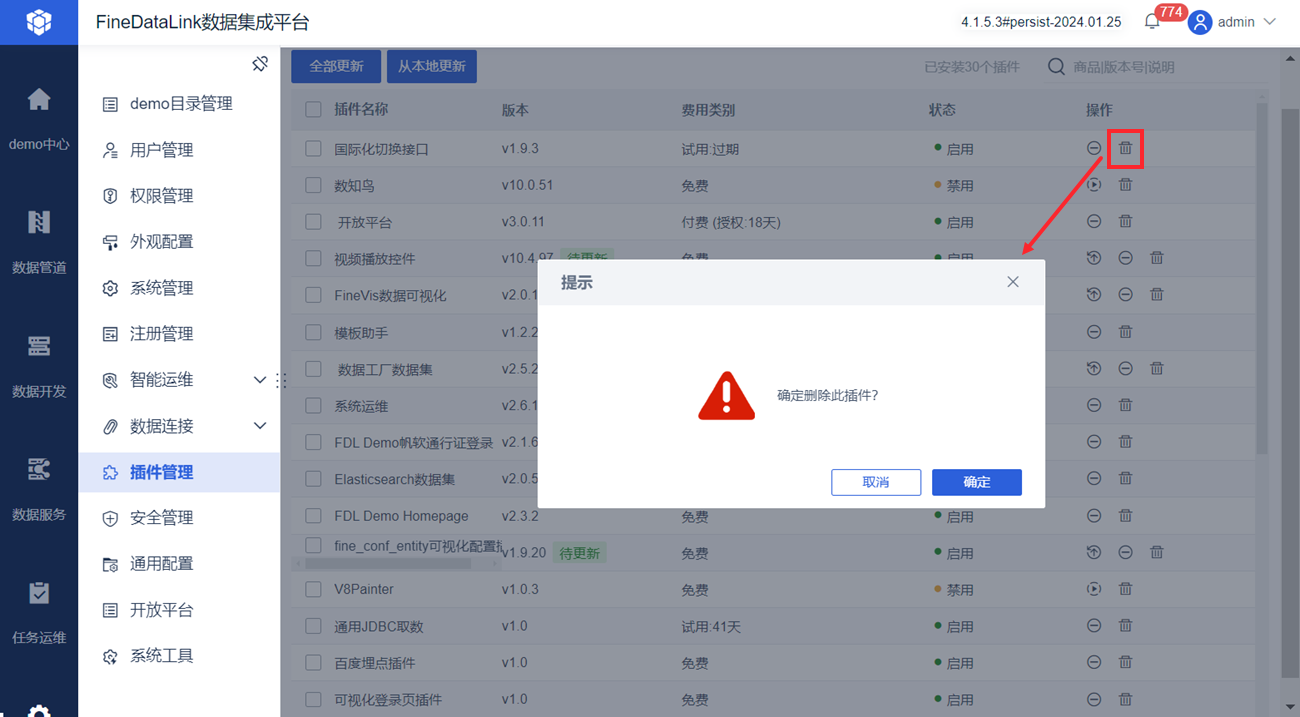Expand the 数据连接 menu chevron
Viewport: 1300px width, 717px height.
point(260,426)
